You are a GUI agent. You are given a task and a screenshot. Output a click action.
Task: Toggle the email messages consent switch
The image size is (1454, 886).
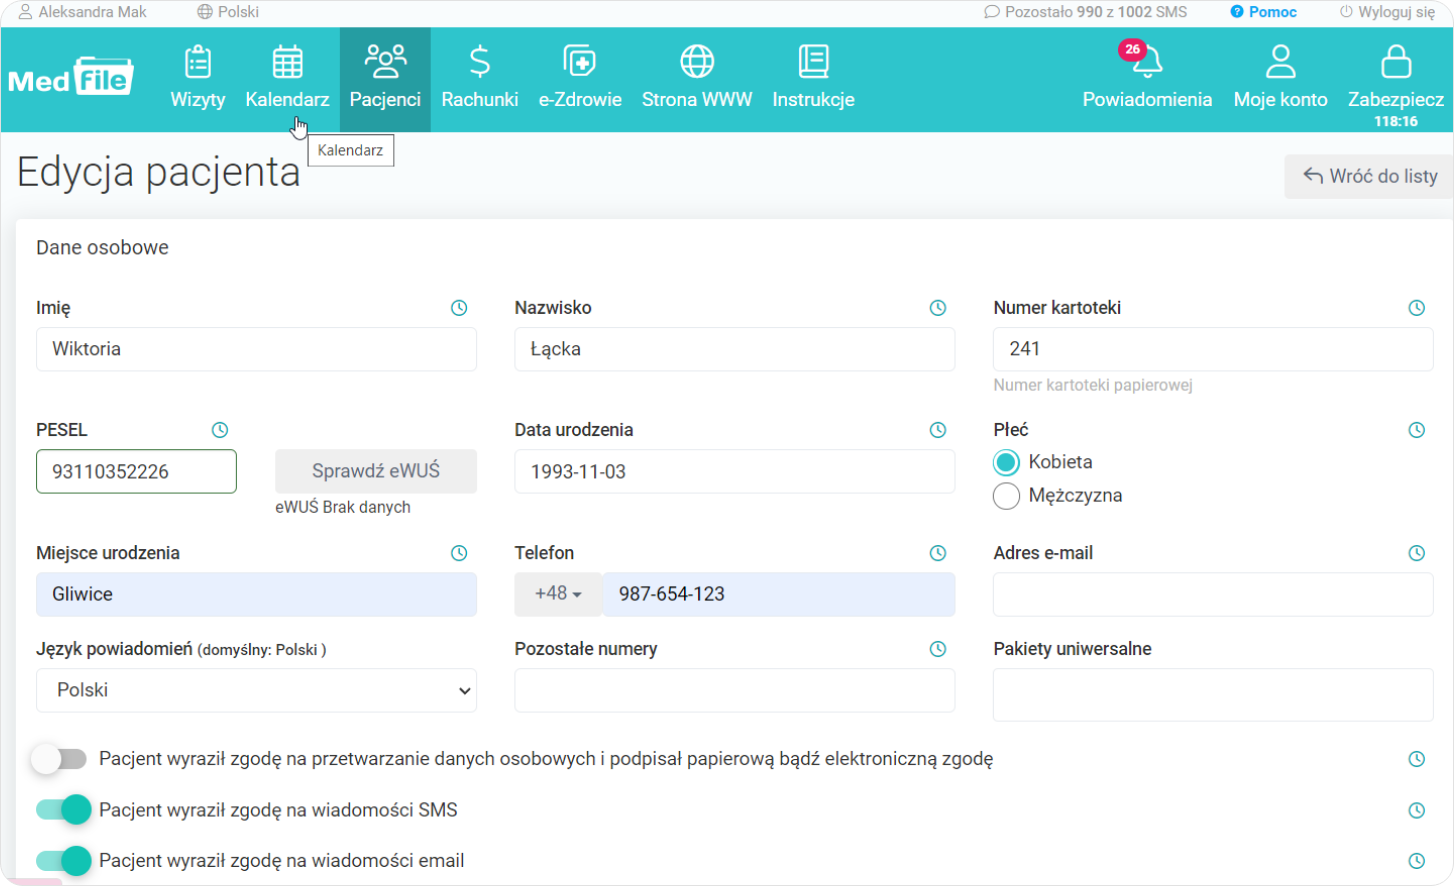63,861
